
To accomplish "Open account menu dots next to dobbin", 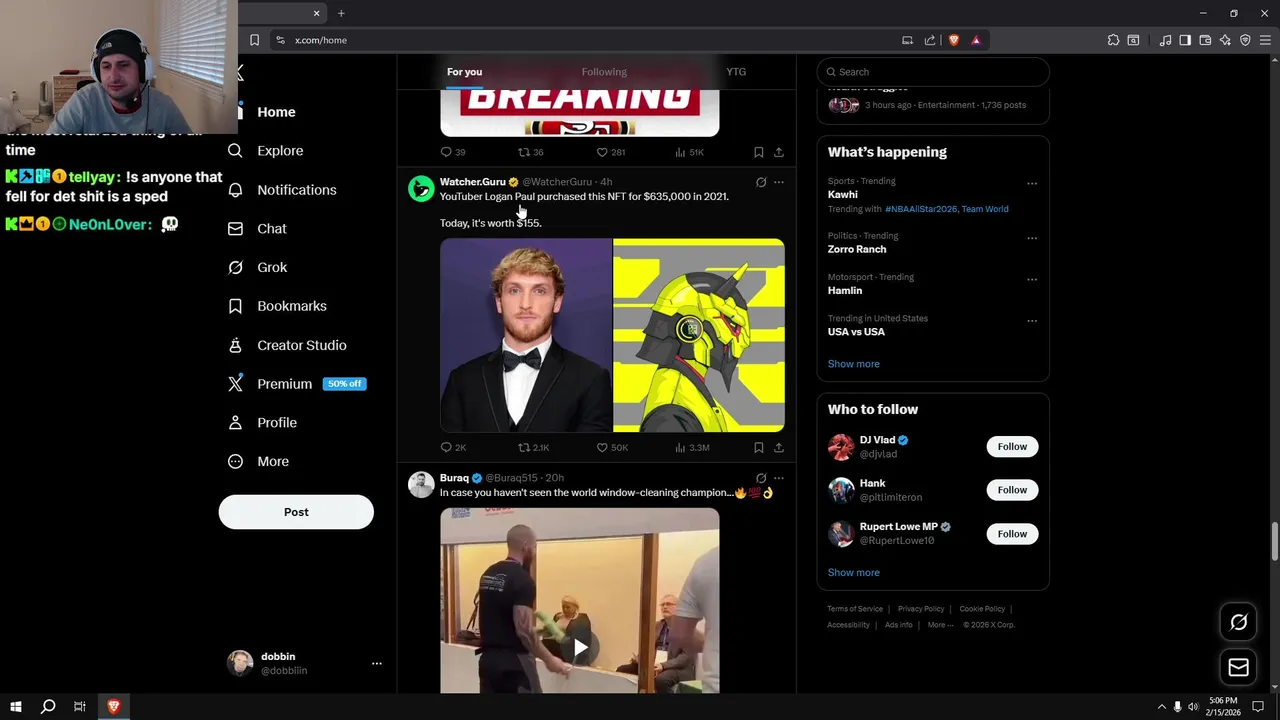I will coord(377,663).
